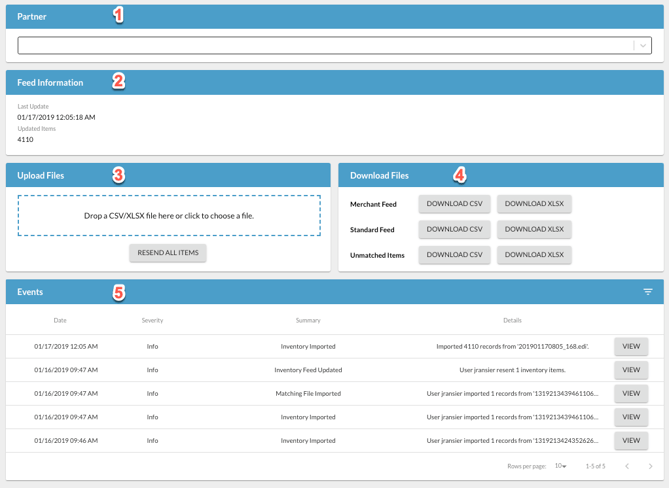
Task: Go to previous page of events
Action: click(x=627, y=466)
